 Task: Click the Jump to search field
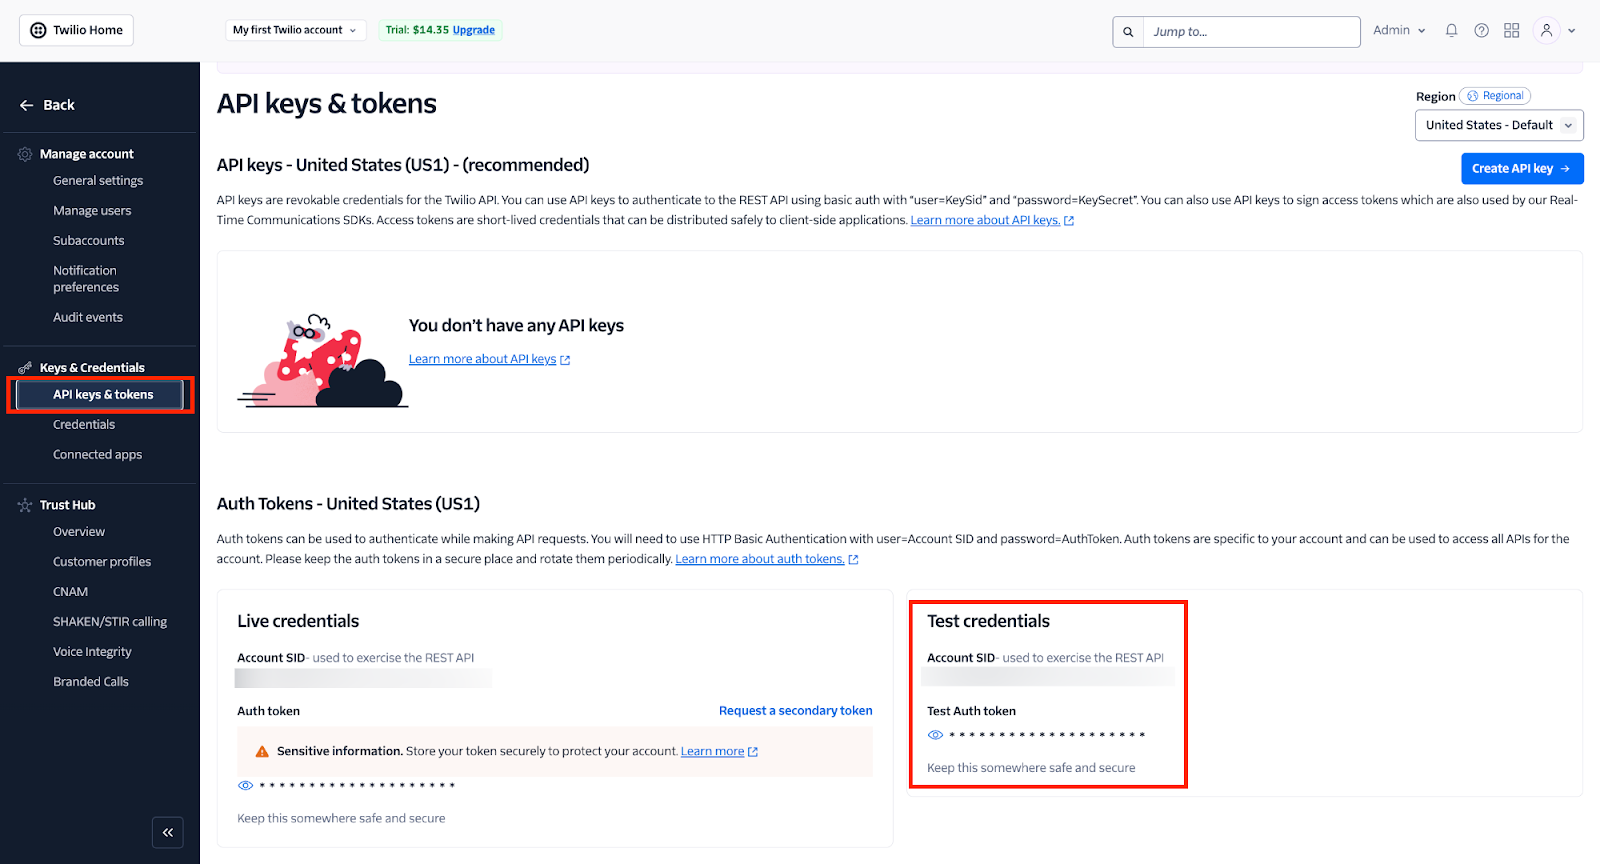coord(1250,32)
